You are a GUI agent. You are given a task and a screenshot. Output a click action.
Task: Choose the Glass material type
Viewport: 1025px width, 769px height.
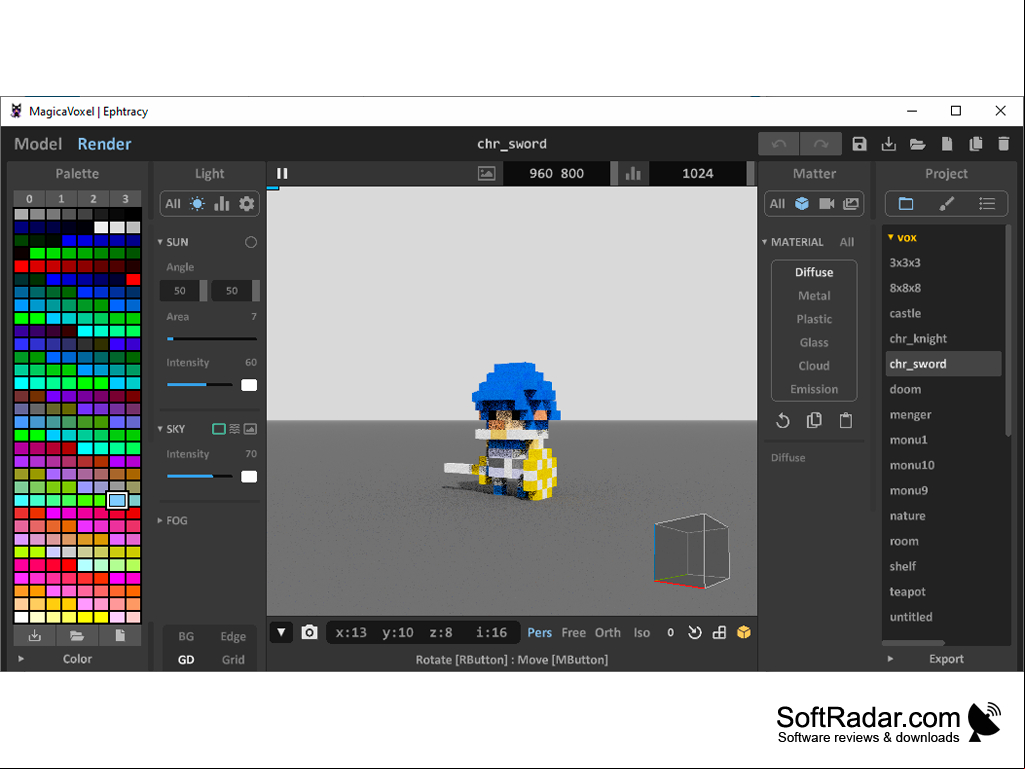click(814, 342)
